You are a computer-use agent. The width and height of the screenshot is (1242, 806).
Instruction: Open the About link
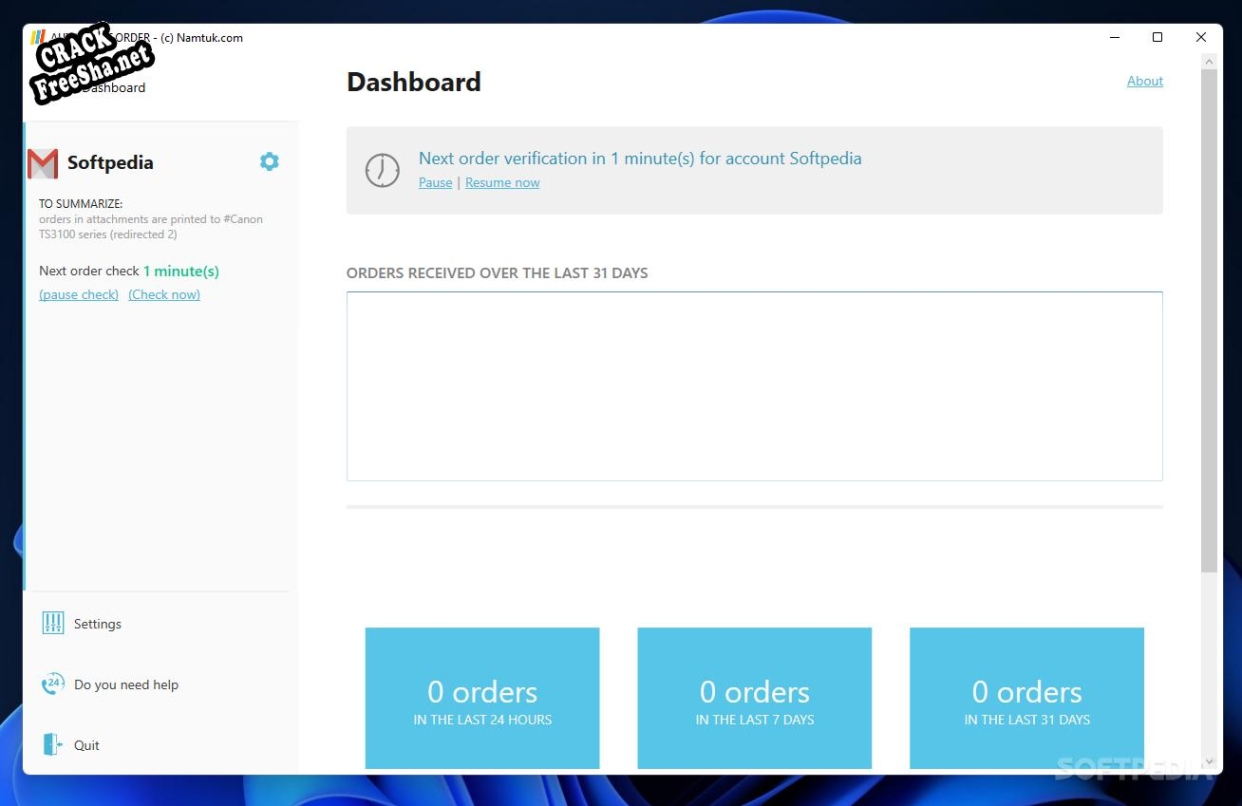point(1144,81)
